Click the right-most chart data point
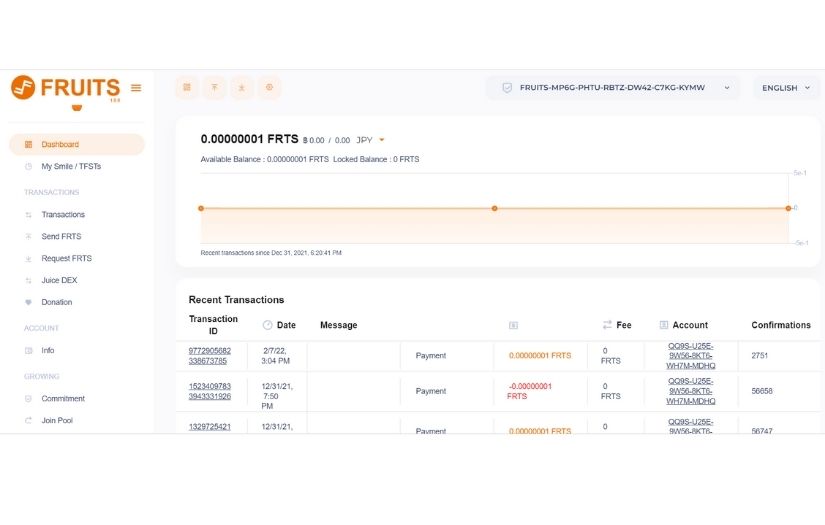Screen dimensions: 825x525 [x=788, y=208]
